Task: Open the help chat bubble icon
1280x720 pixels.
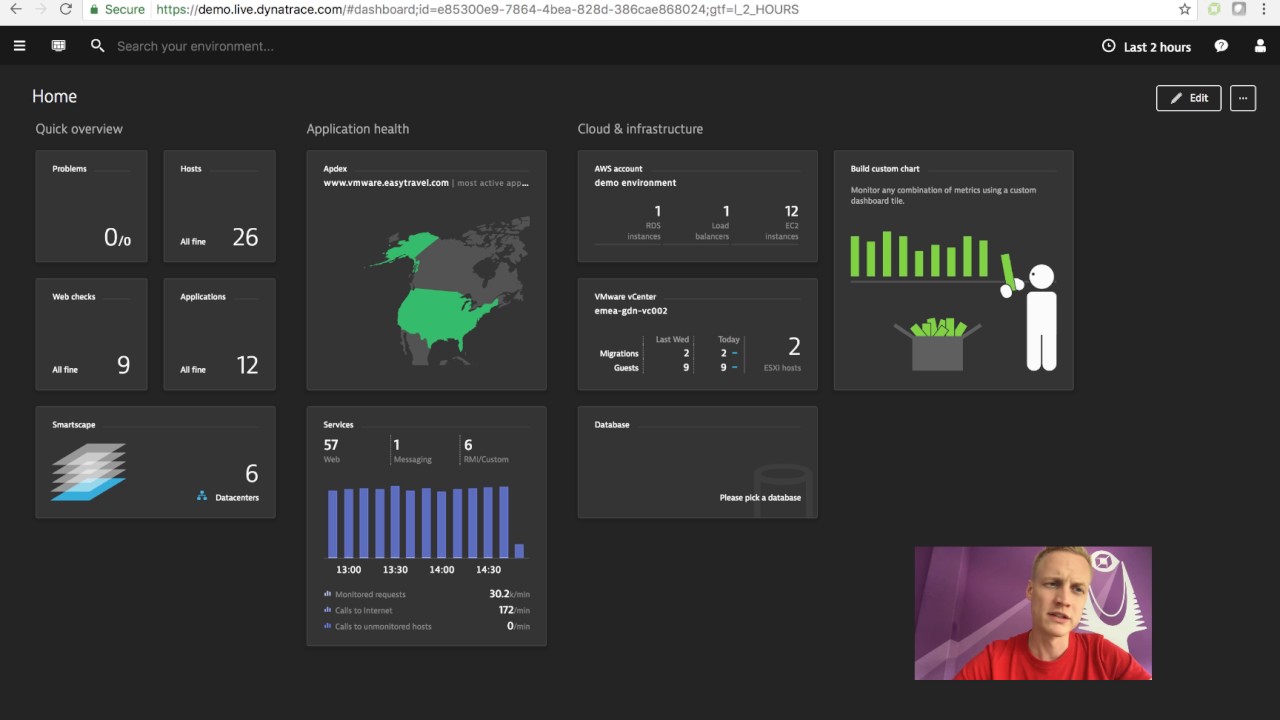Action: 1221,46
